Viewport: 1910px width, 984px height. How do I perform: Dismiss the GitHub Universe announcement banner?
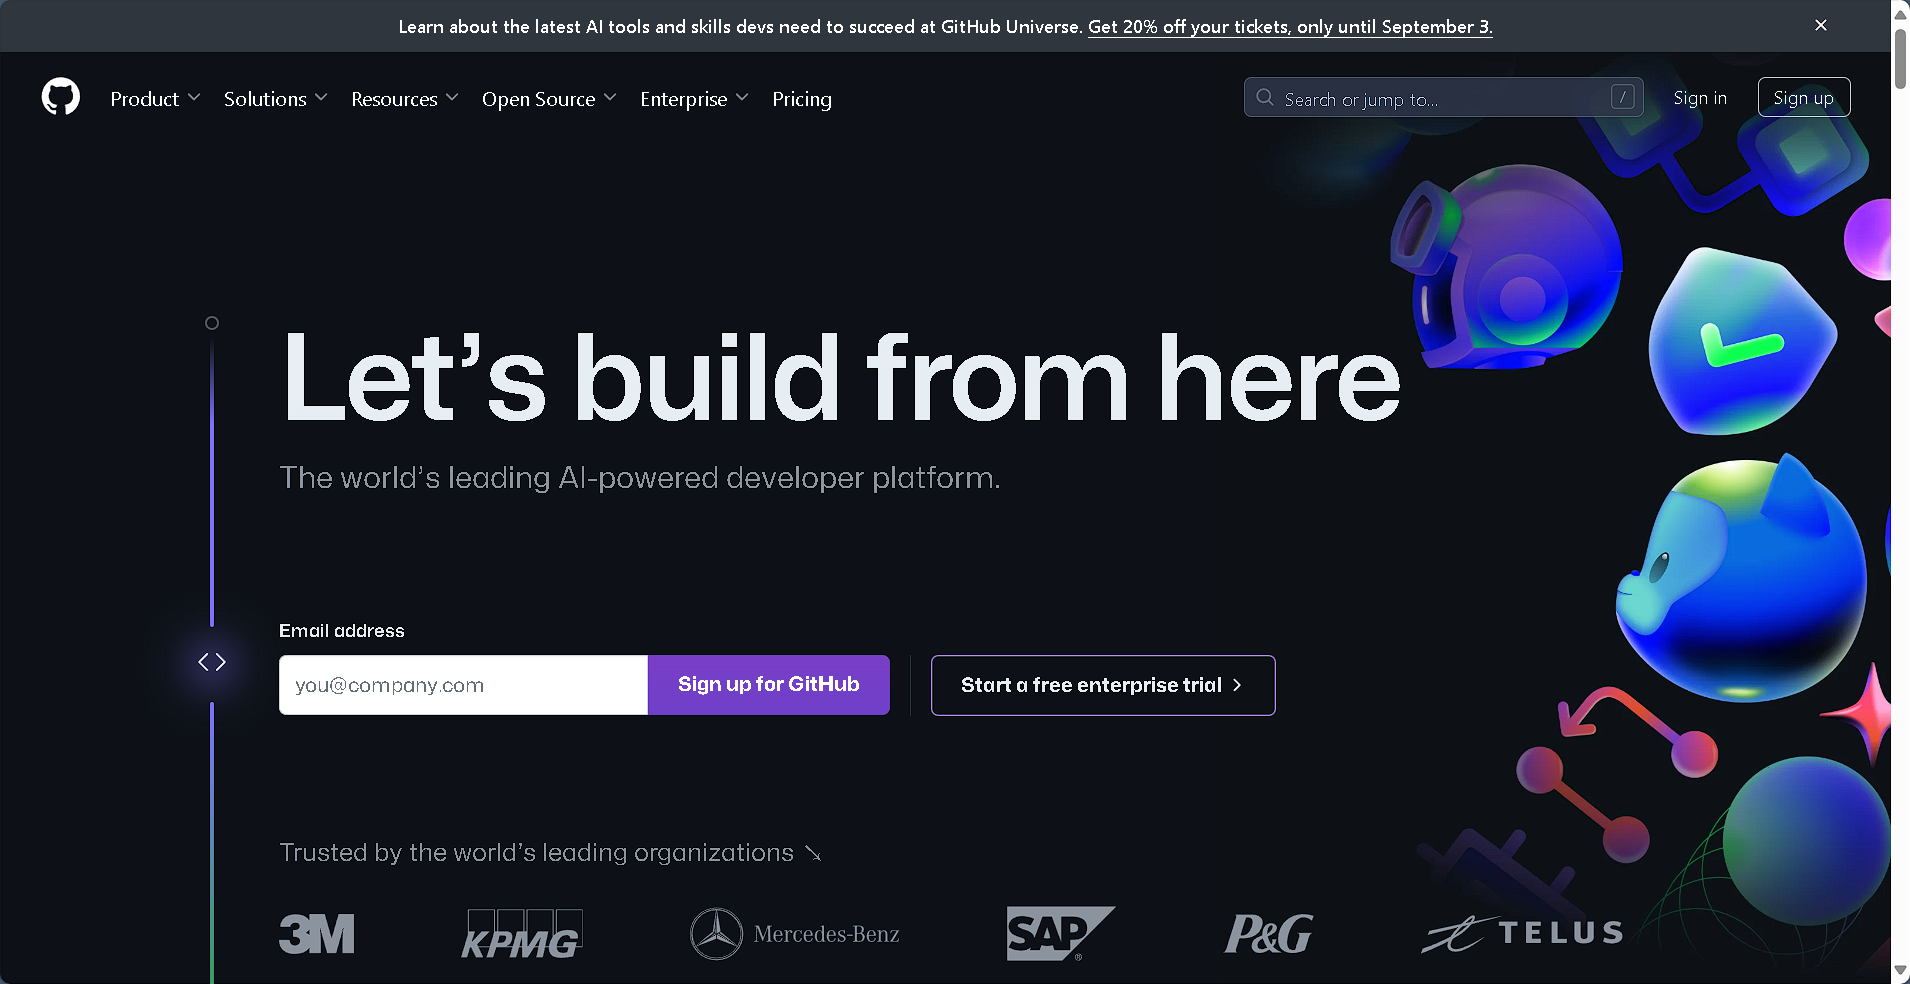(x=1821, y=25)
